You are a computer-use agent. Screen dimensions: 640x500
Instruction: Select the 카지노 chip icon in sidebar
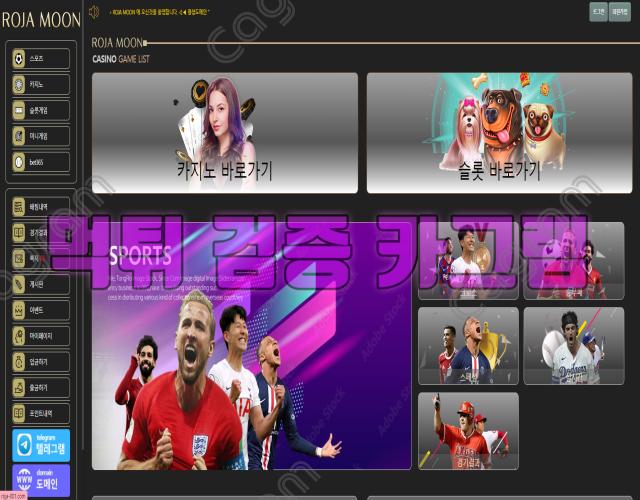tap(41, 85)
